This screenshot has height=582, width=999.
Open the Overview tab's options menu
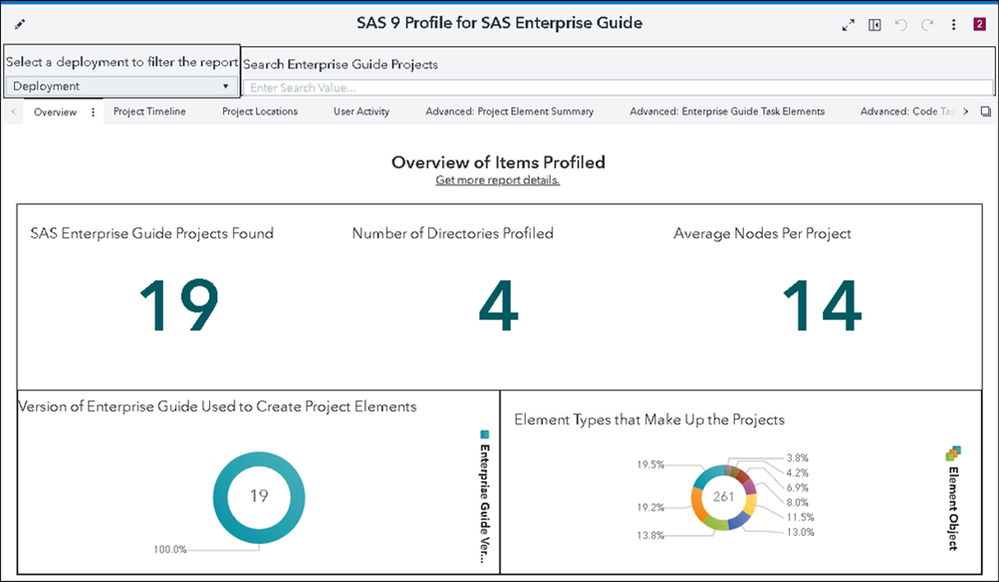pos(93,113)
